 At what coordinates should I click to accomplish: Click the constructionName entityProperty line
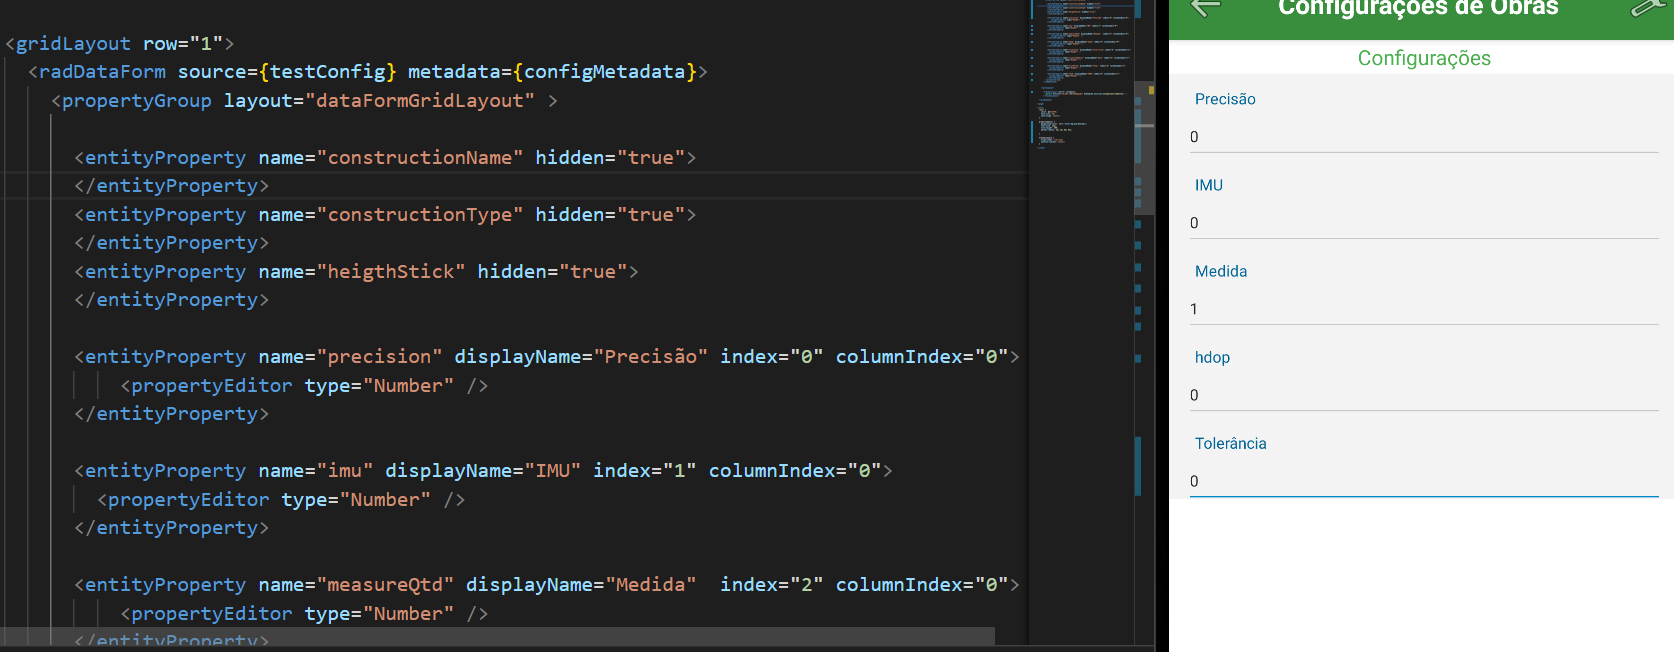coord(385,157)
